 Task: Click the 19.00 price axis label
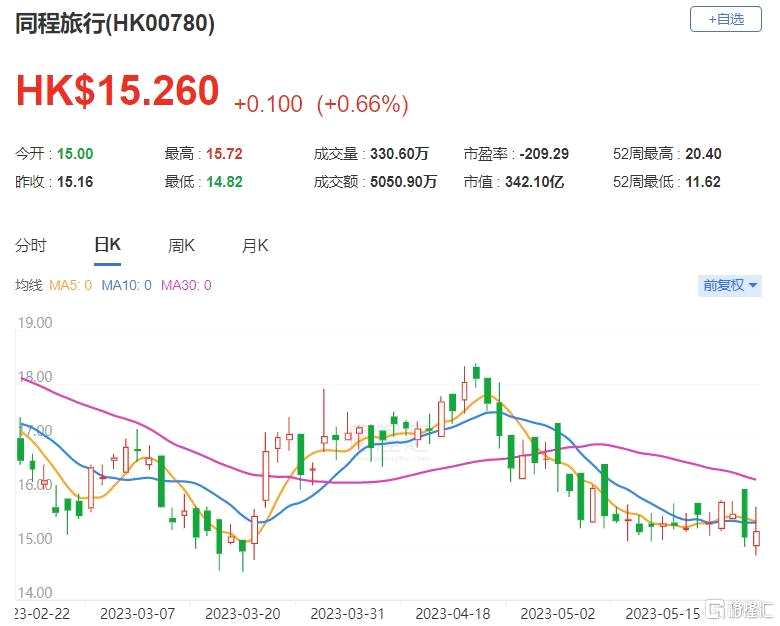[x=35, y=323]
